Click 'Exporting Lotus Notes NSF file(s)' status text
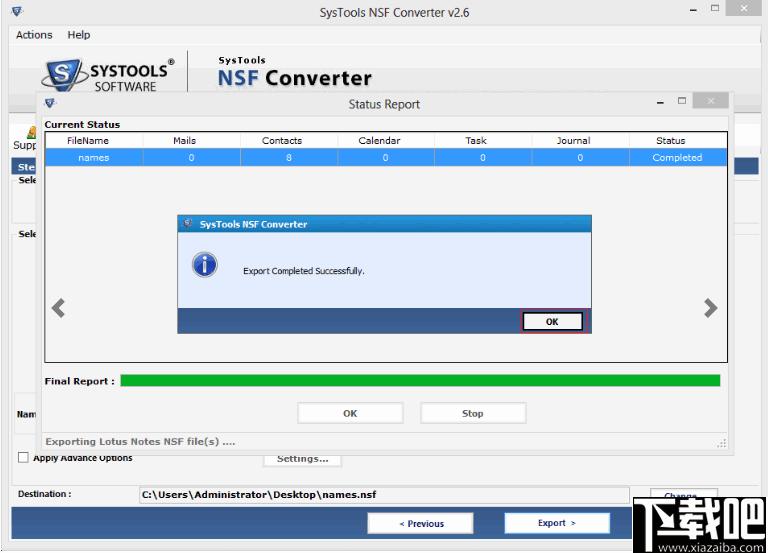Viewport: 768px width, 553px height. tap(140, 441)
